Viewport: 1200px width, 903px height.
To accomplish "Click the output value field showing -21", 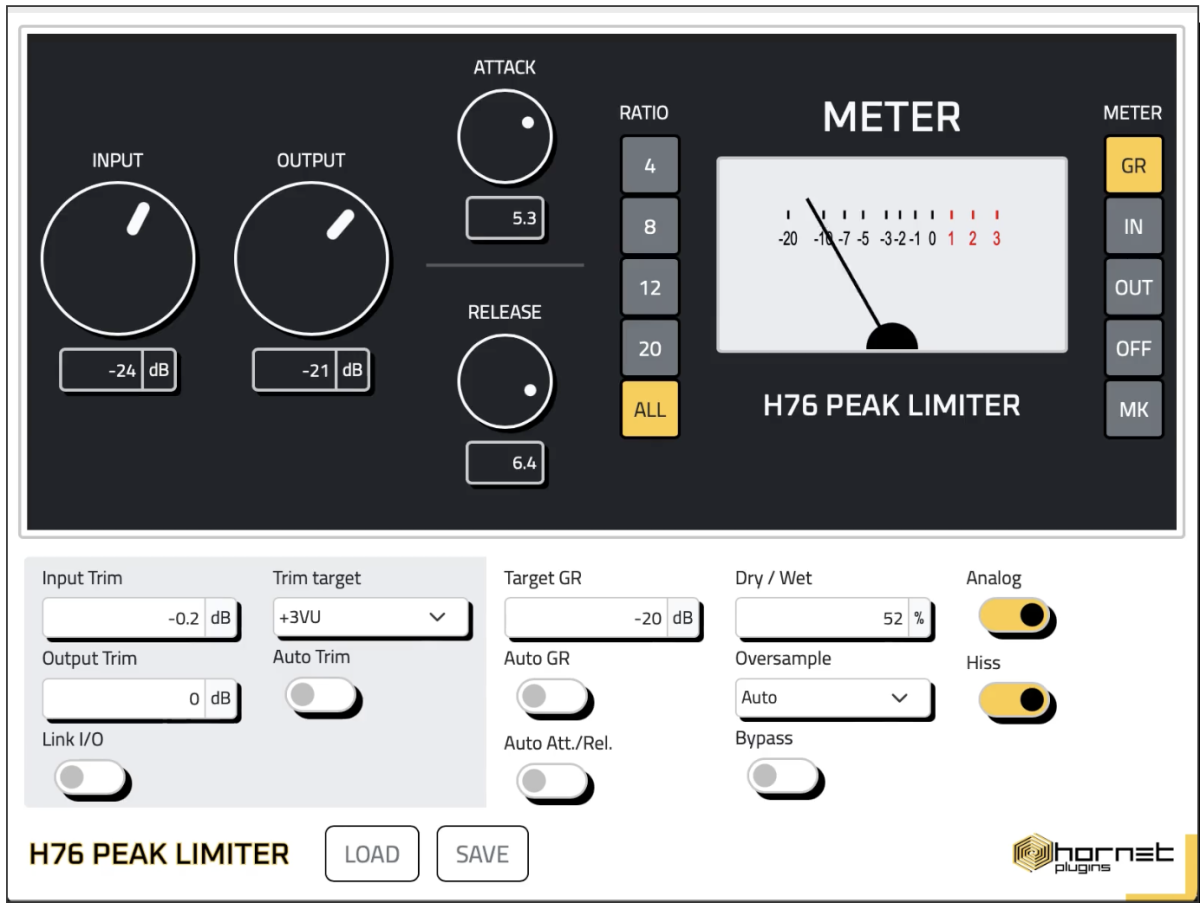I will pyautogui.click(x=311, y=370).
